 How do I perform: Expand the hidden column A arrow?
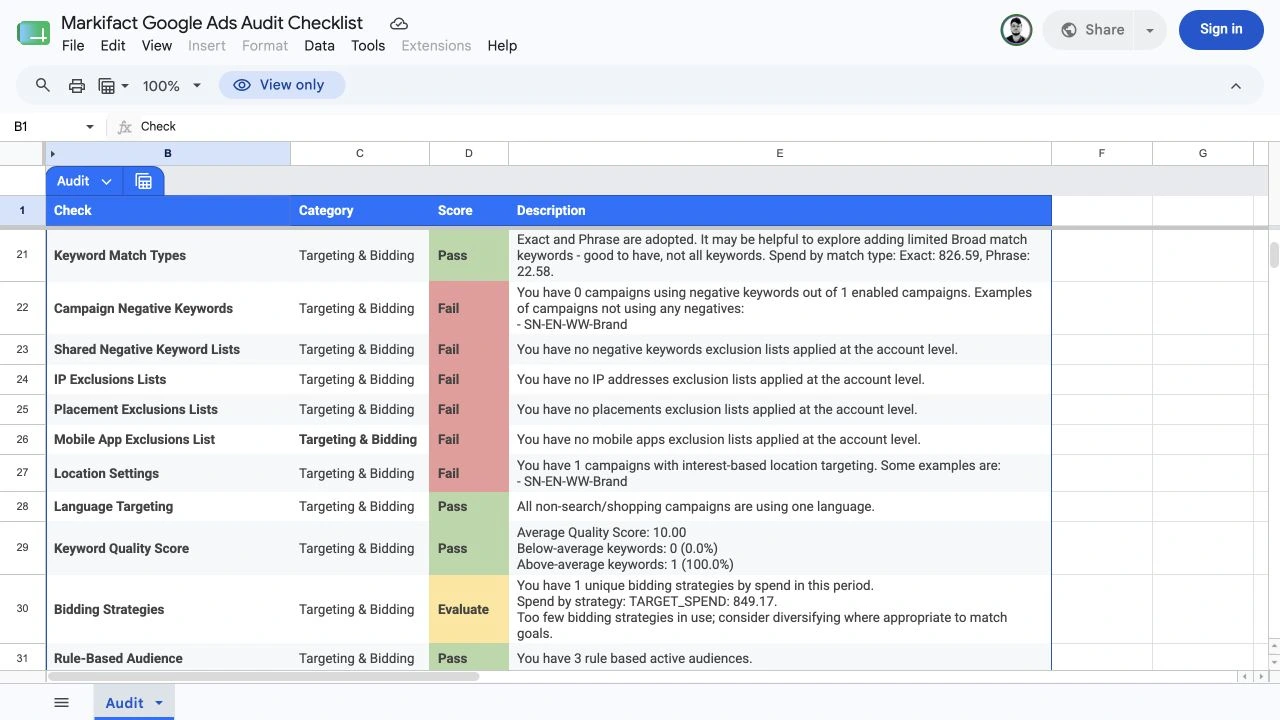tap(52, 154)
